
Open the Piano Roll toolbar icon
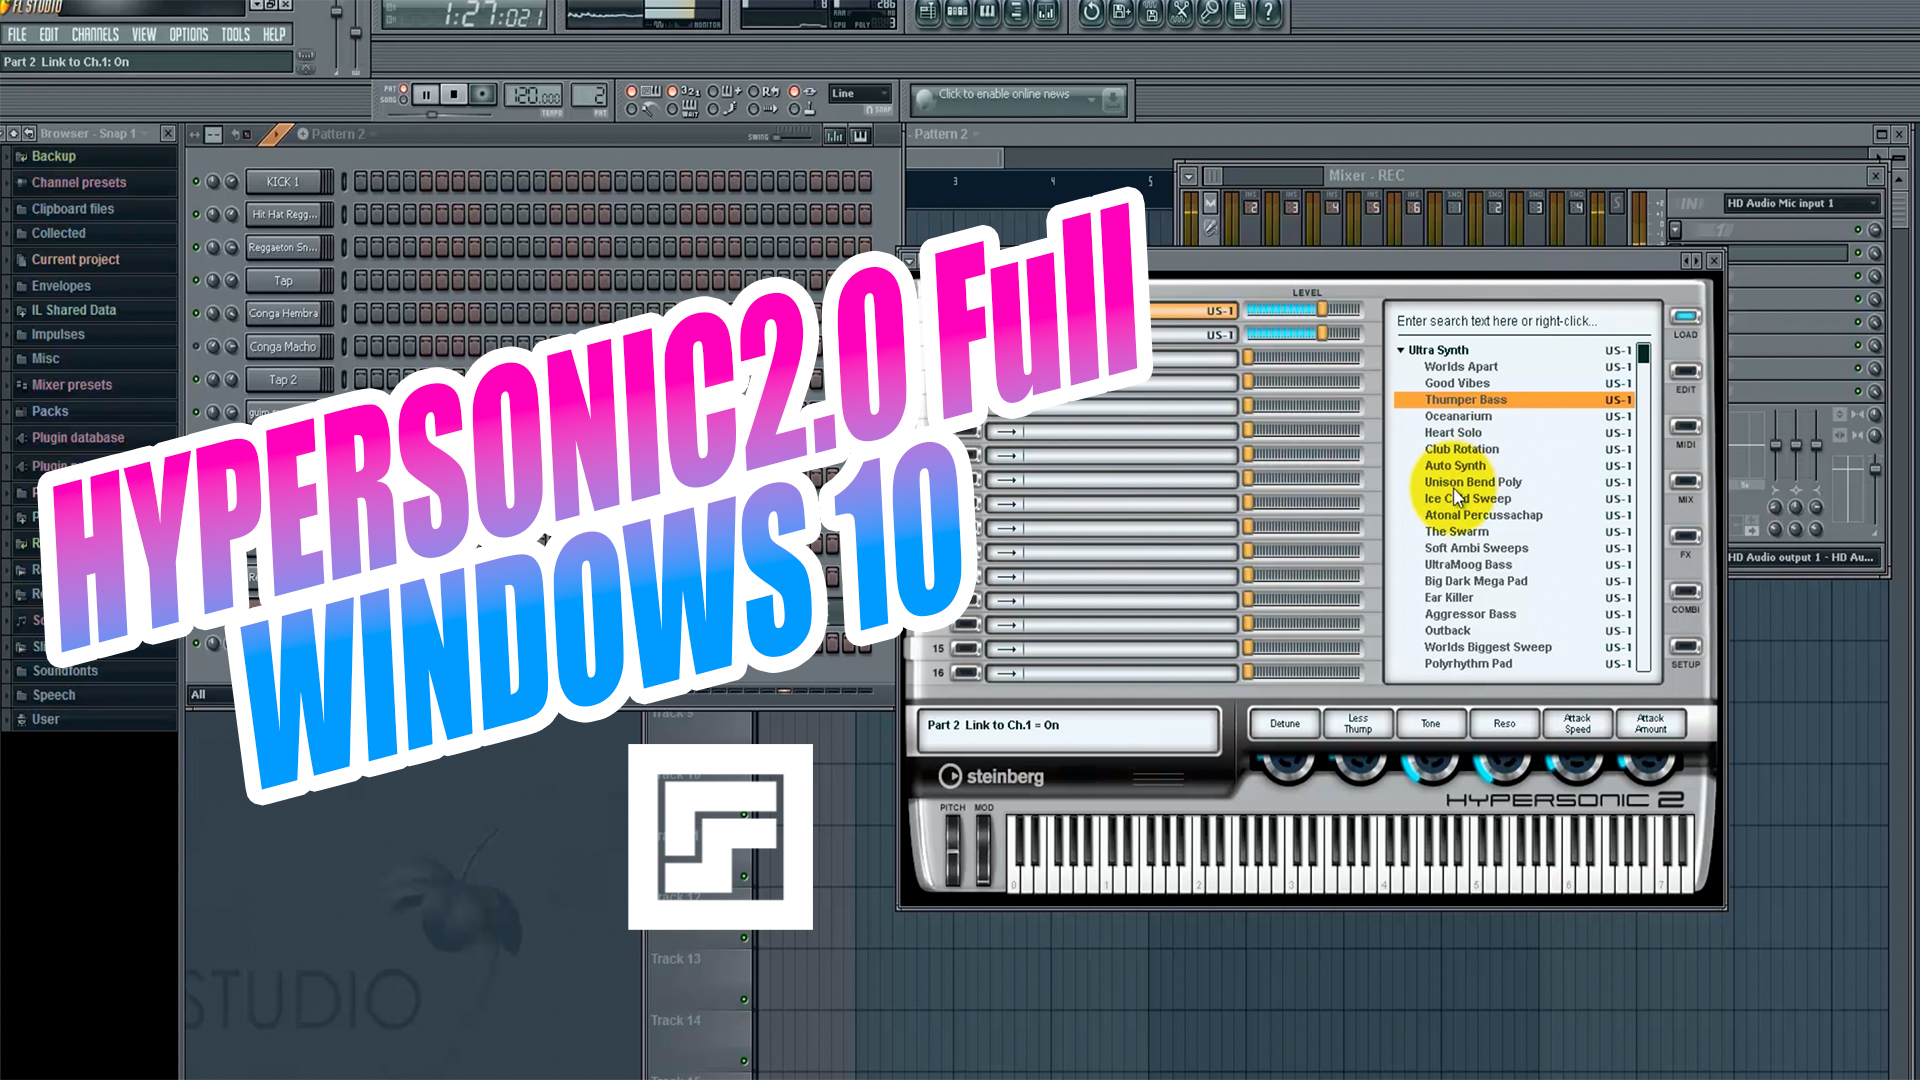tap(987, 13)
